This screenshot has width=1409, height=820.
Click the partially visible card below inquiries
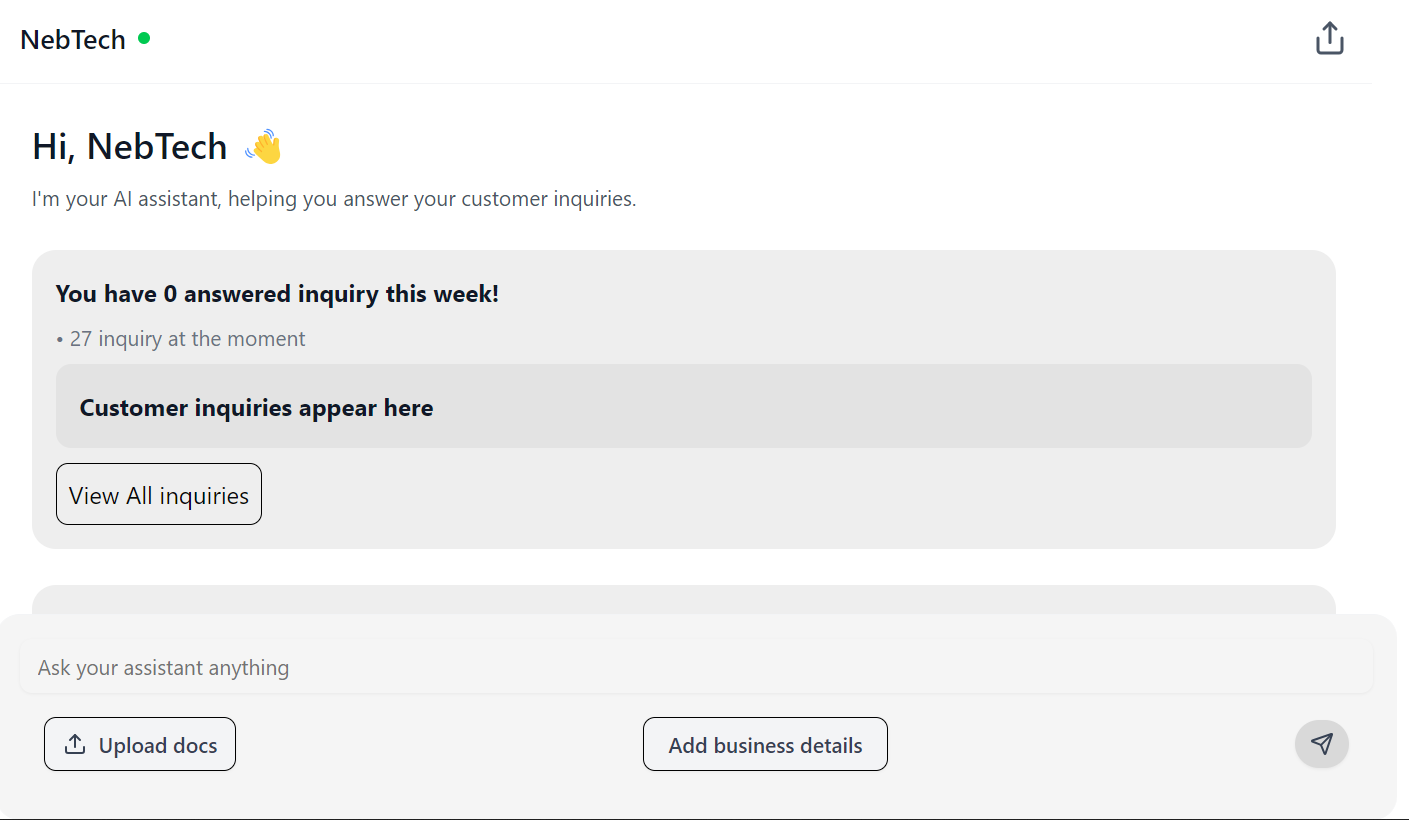coord(684,599)
